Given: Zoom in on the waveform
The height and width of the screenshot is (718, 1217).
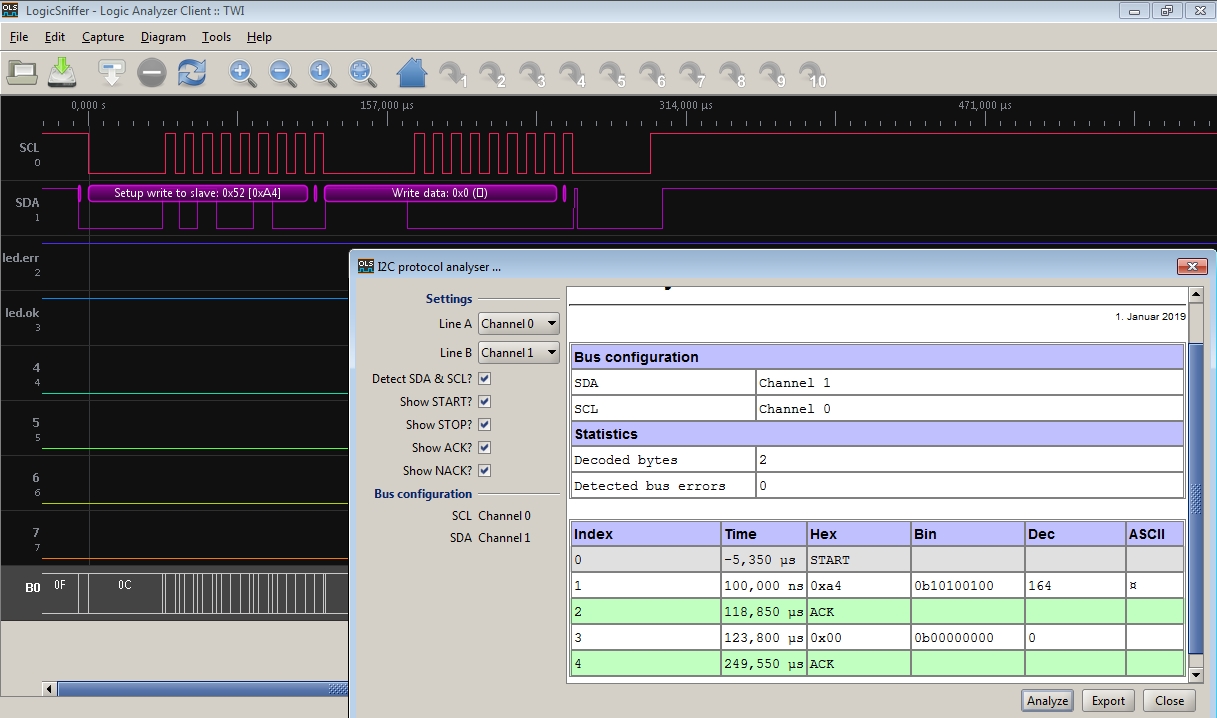Looking at the screenshot, I should pos(243,72).
